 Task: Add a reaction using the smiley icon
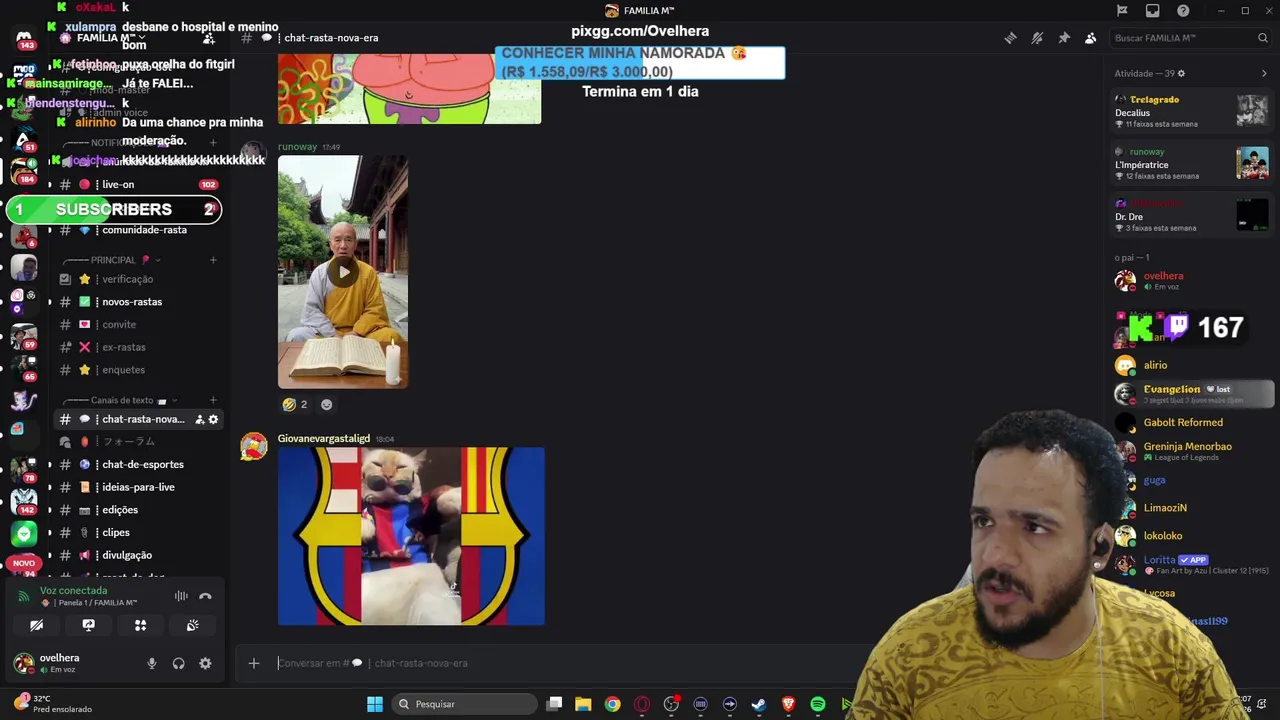[326, 404]
